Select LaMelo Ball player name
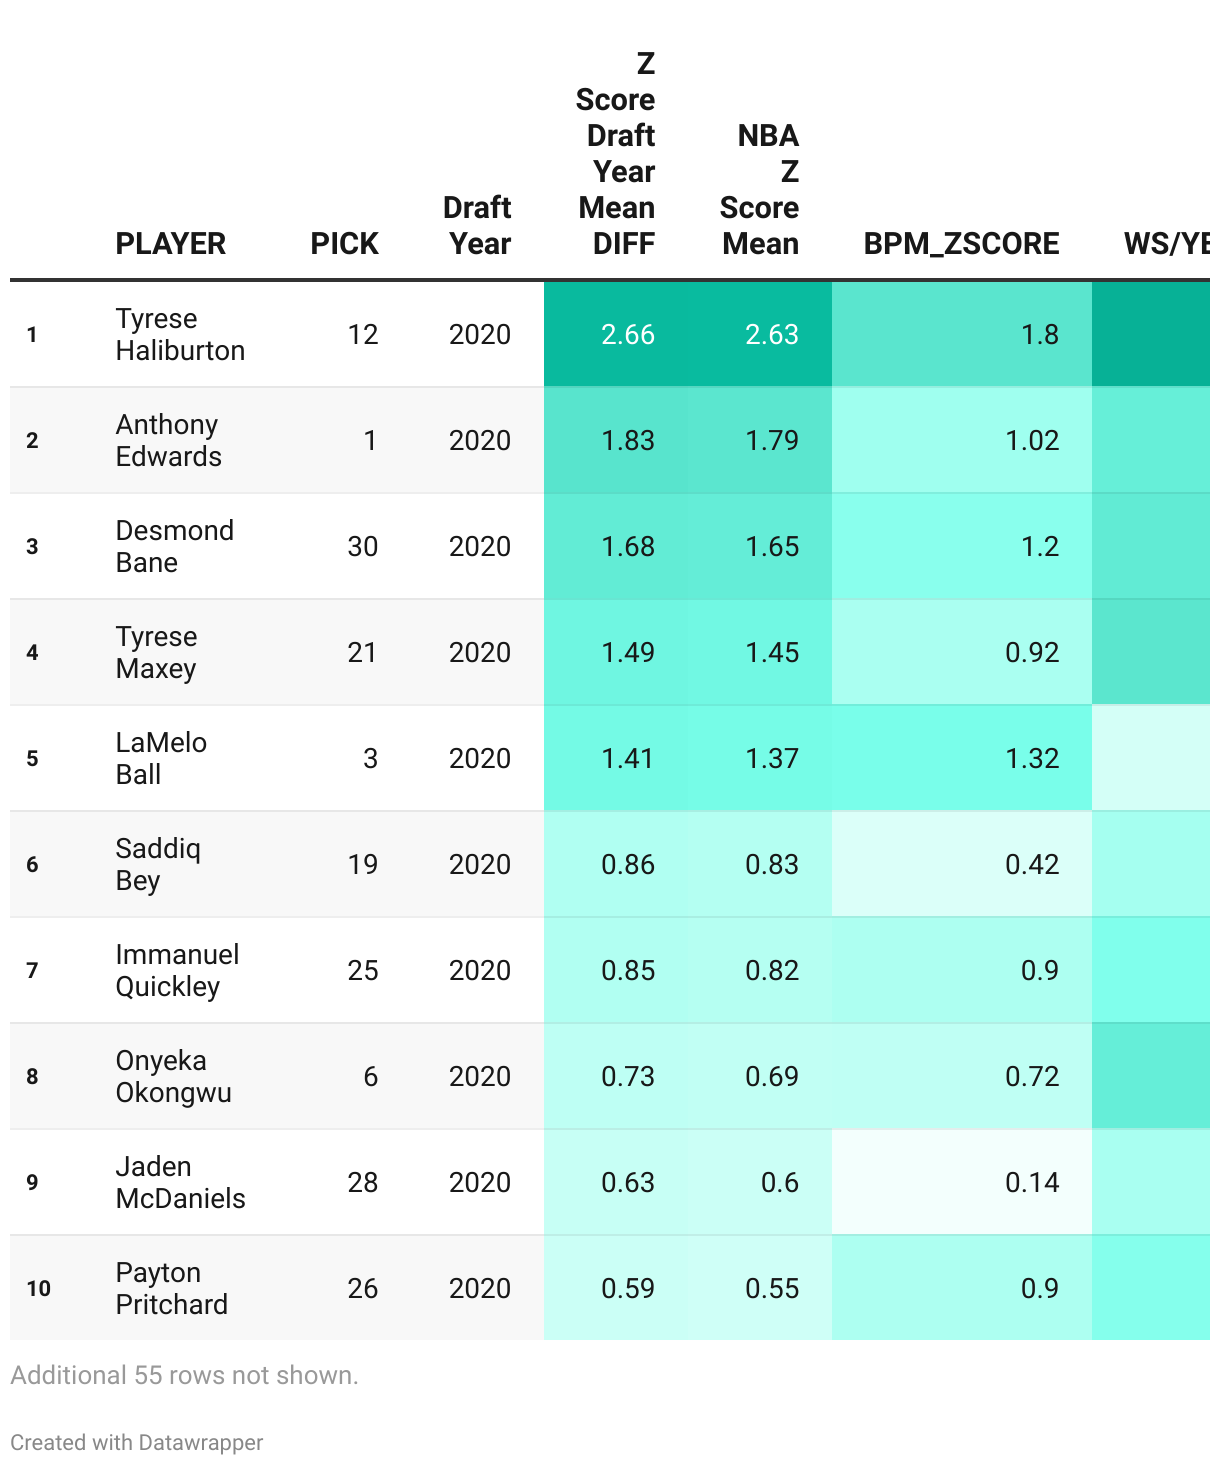Screen dimensions: 1220x1466 161,758
